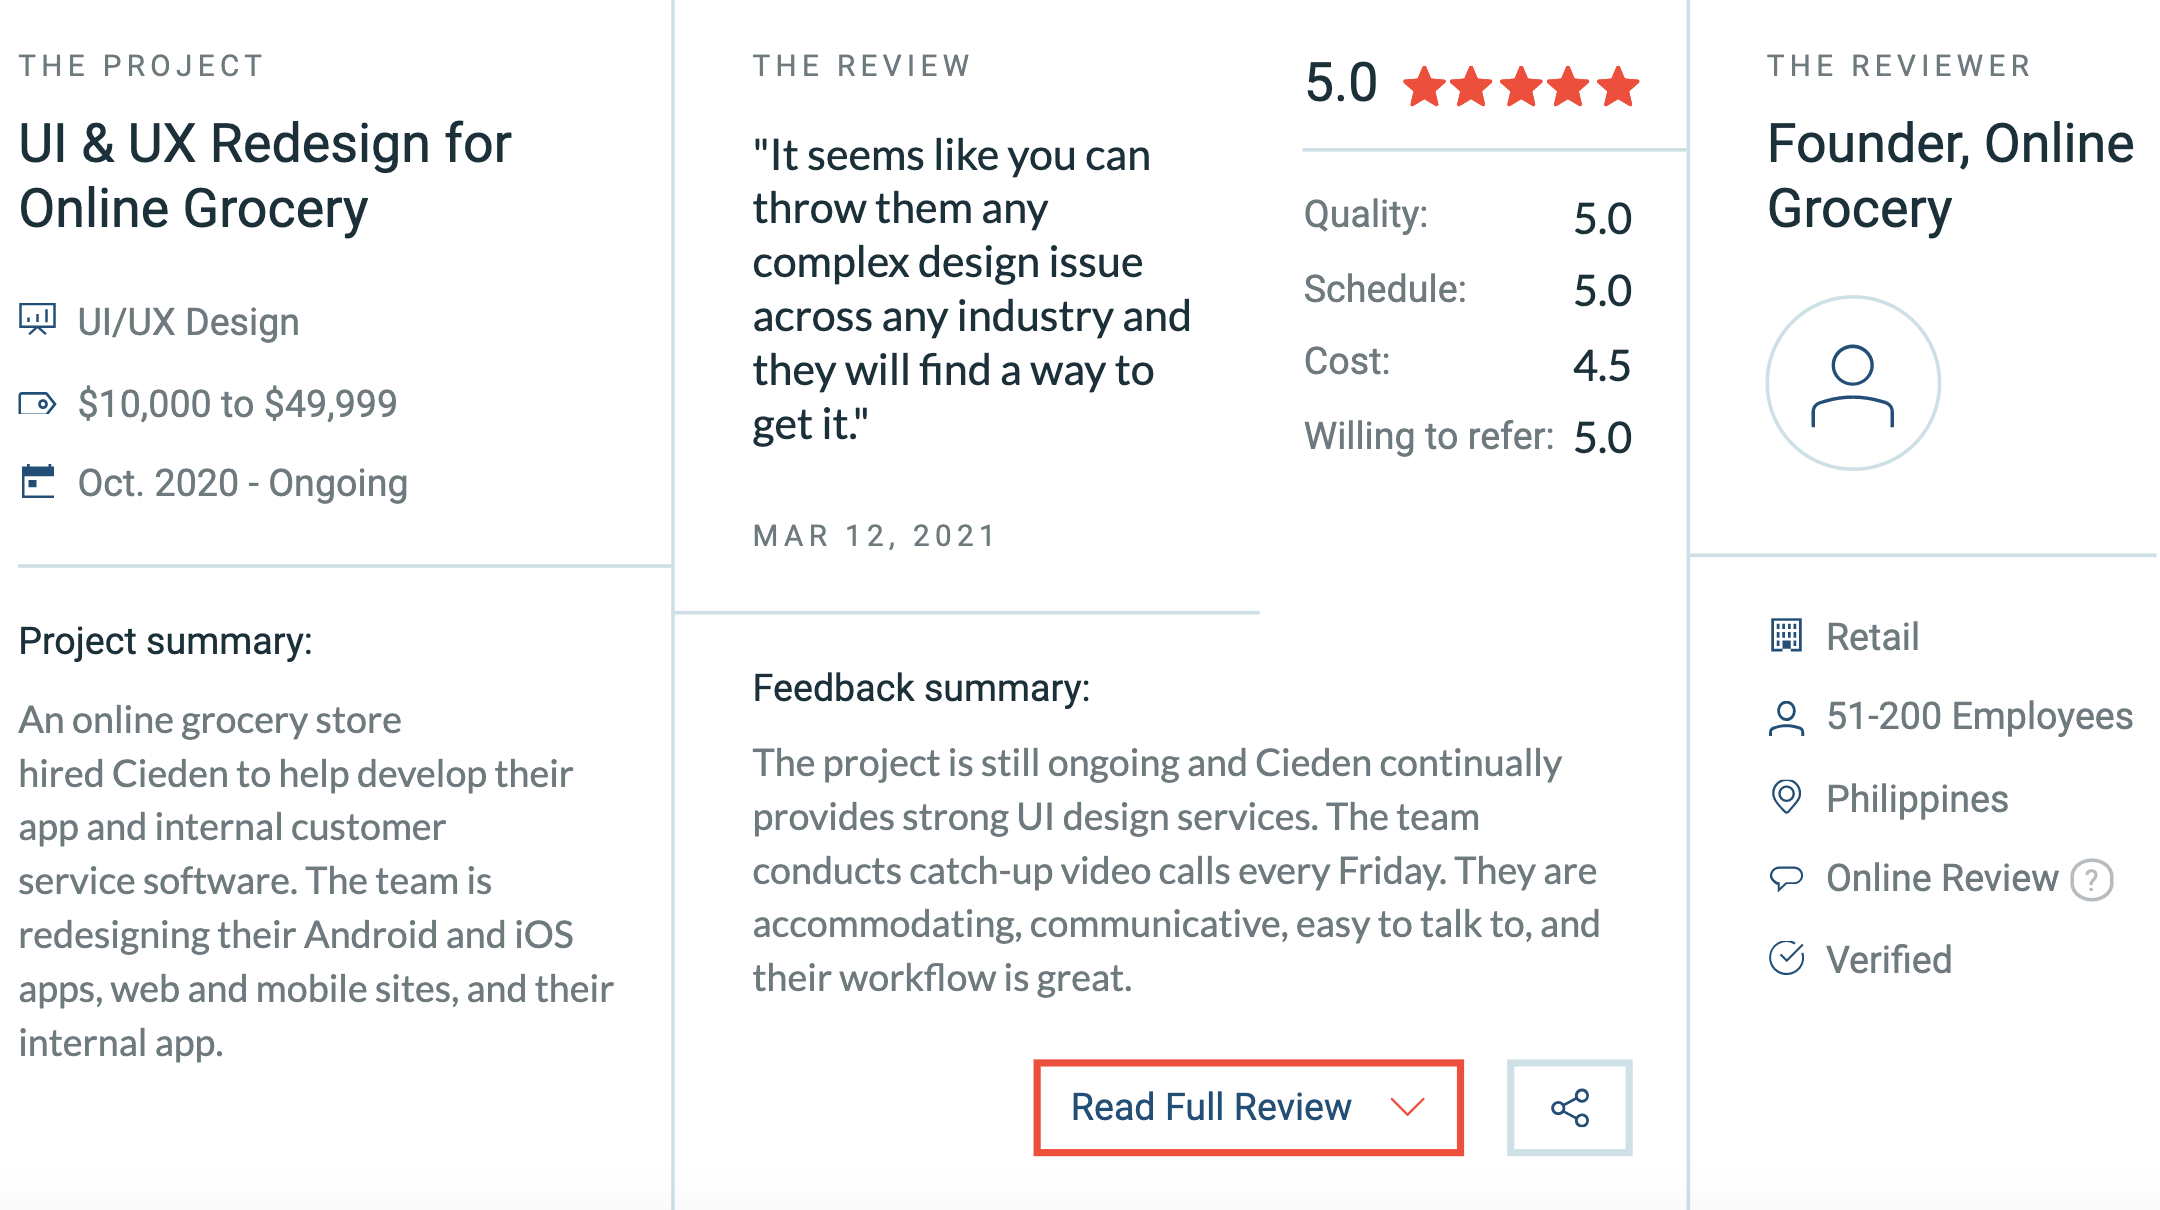Click the speech bubble Online Review icon

click(x=1786, y=878)
